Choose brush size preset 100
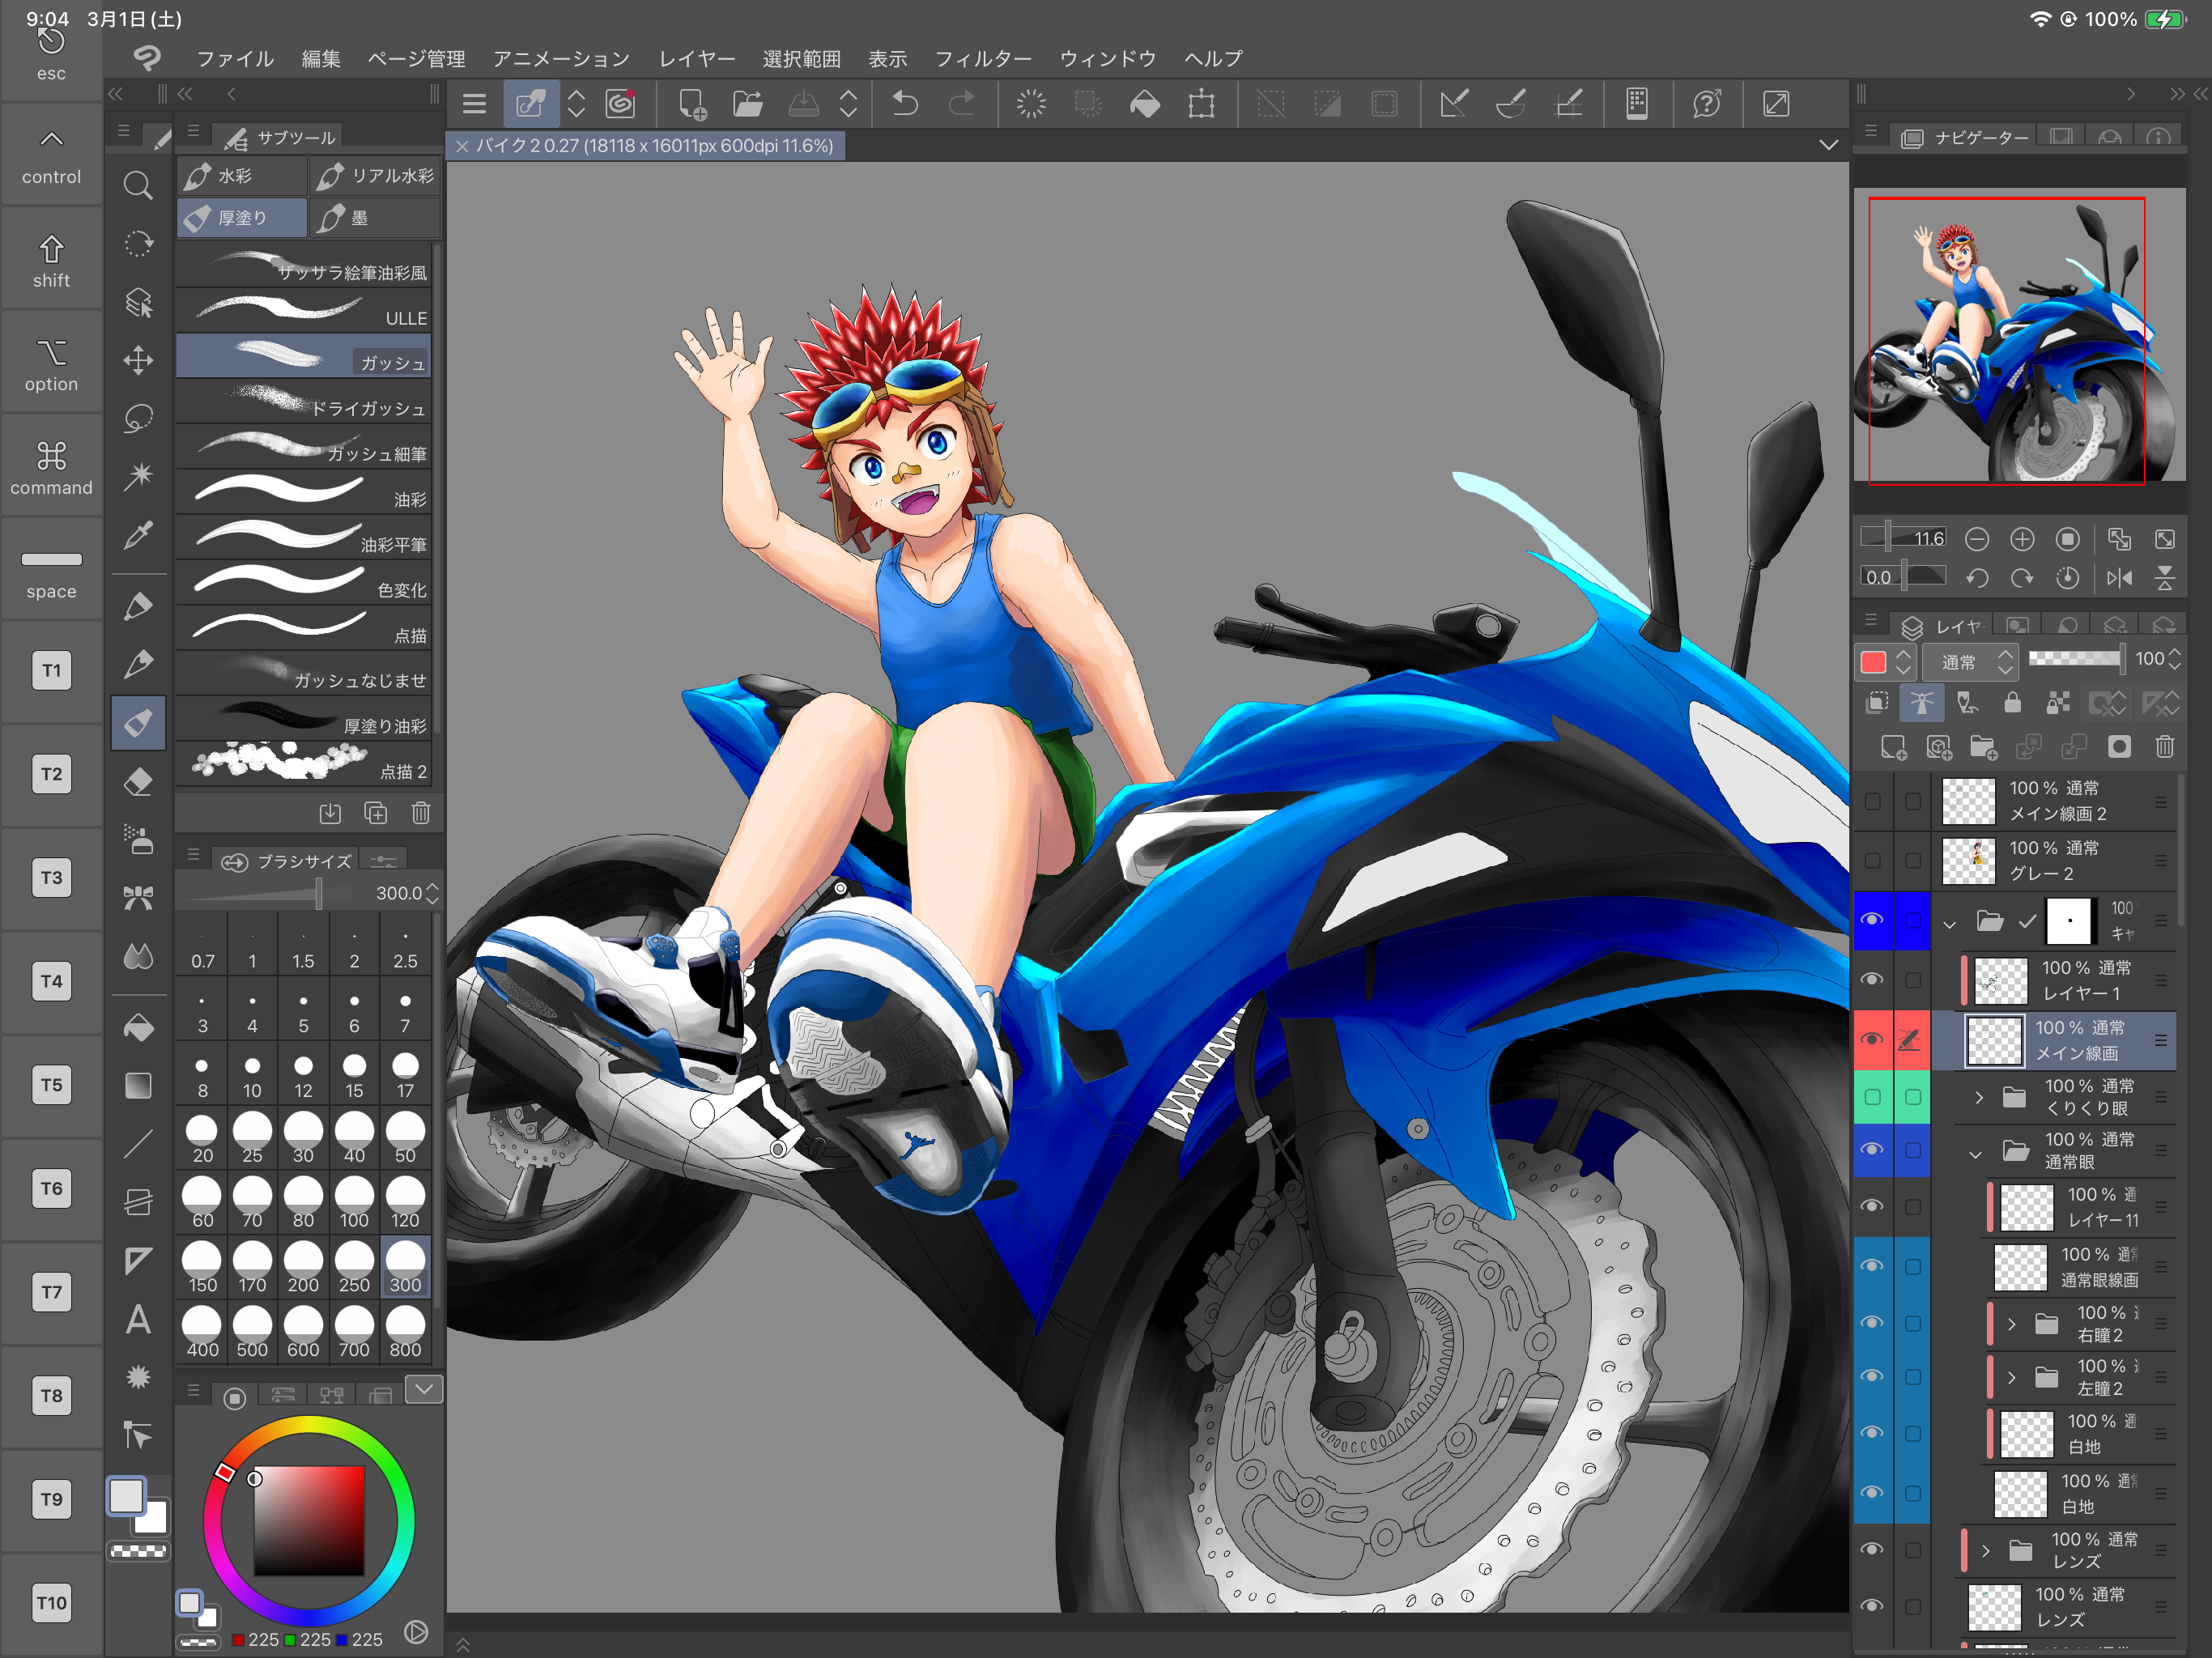Image resolution: width=2212 pixels, height=1658 pixels. [x=354, y=1204]
